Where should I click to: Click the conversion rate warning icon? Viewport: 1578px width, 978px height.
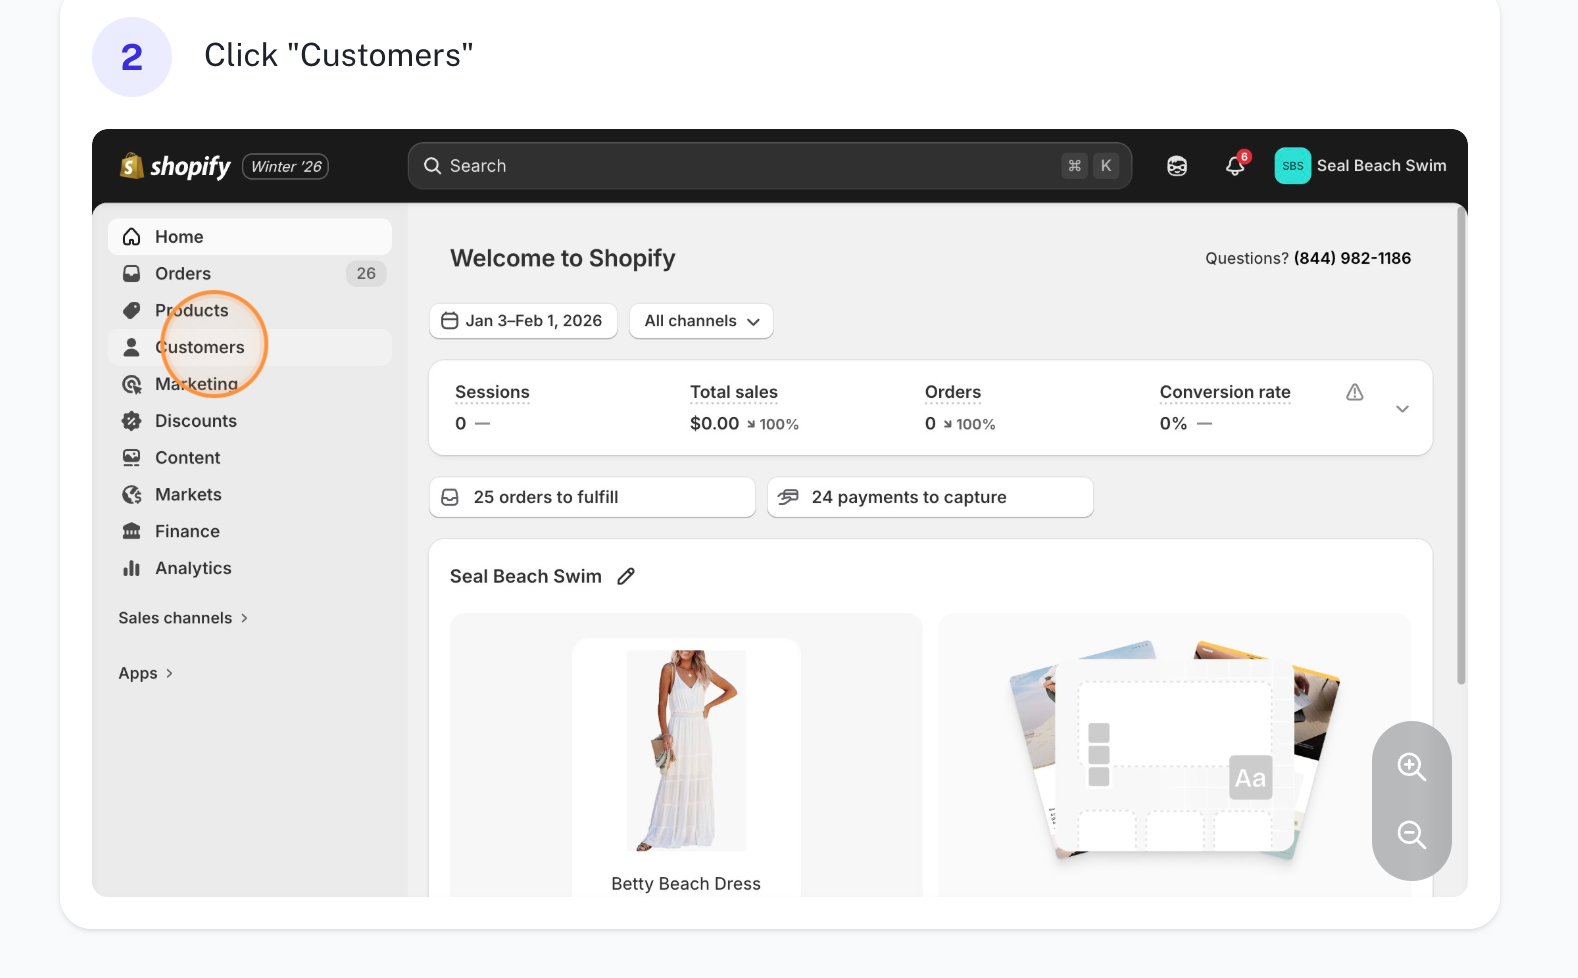[1354, 392]
